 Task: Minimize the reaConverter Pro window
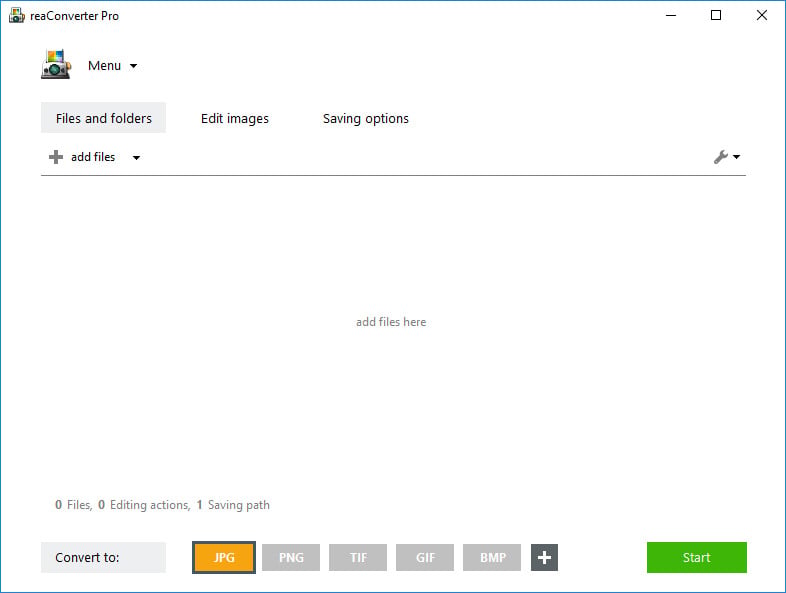[671, 16]
